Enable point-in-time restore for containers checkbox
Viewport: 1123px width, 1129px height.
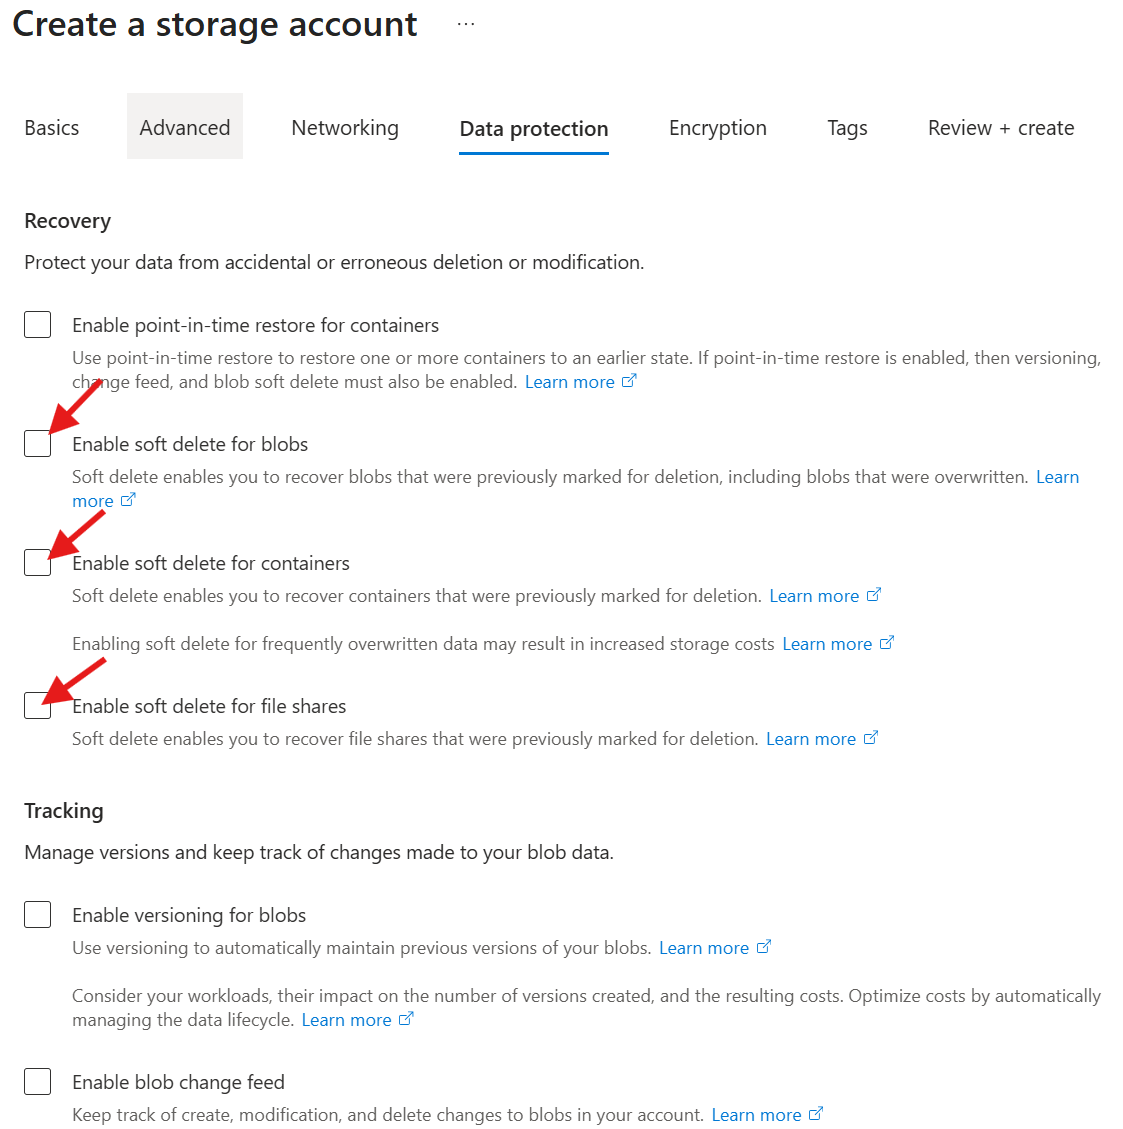pos(38,325)
